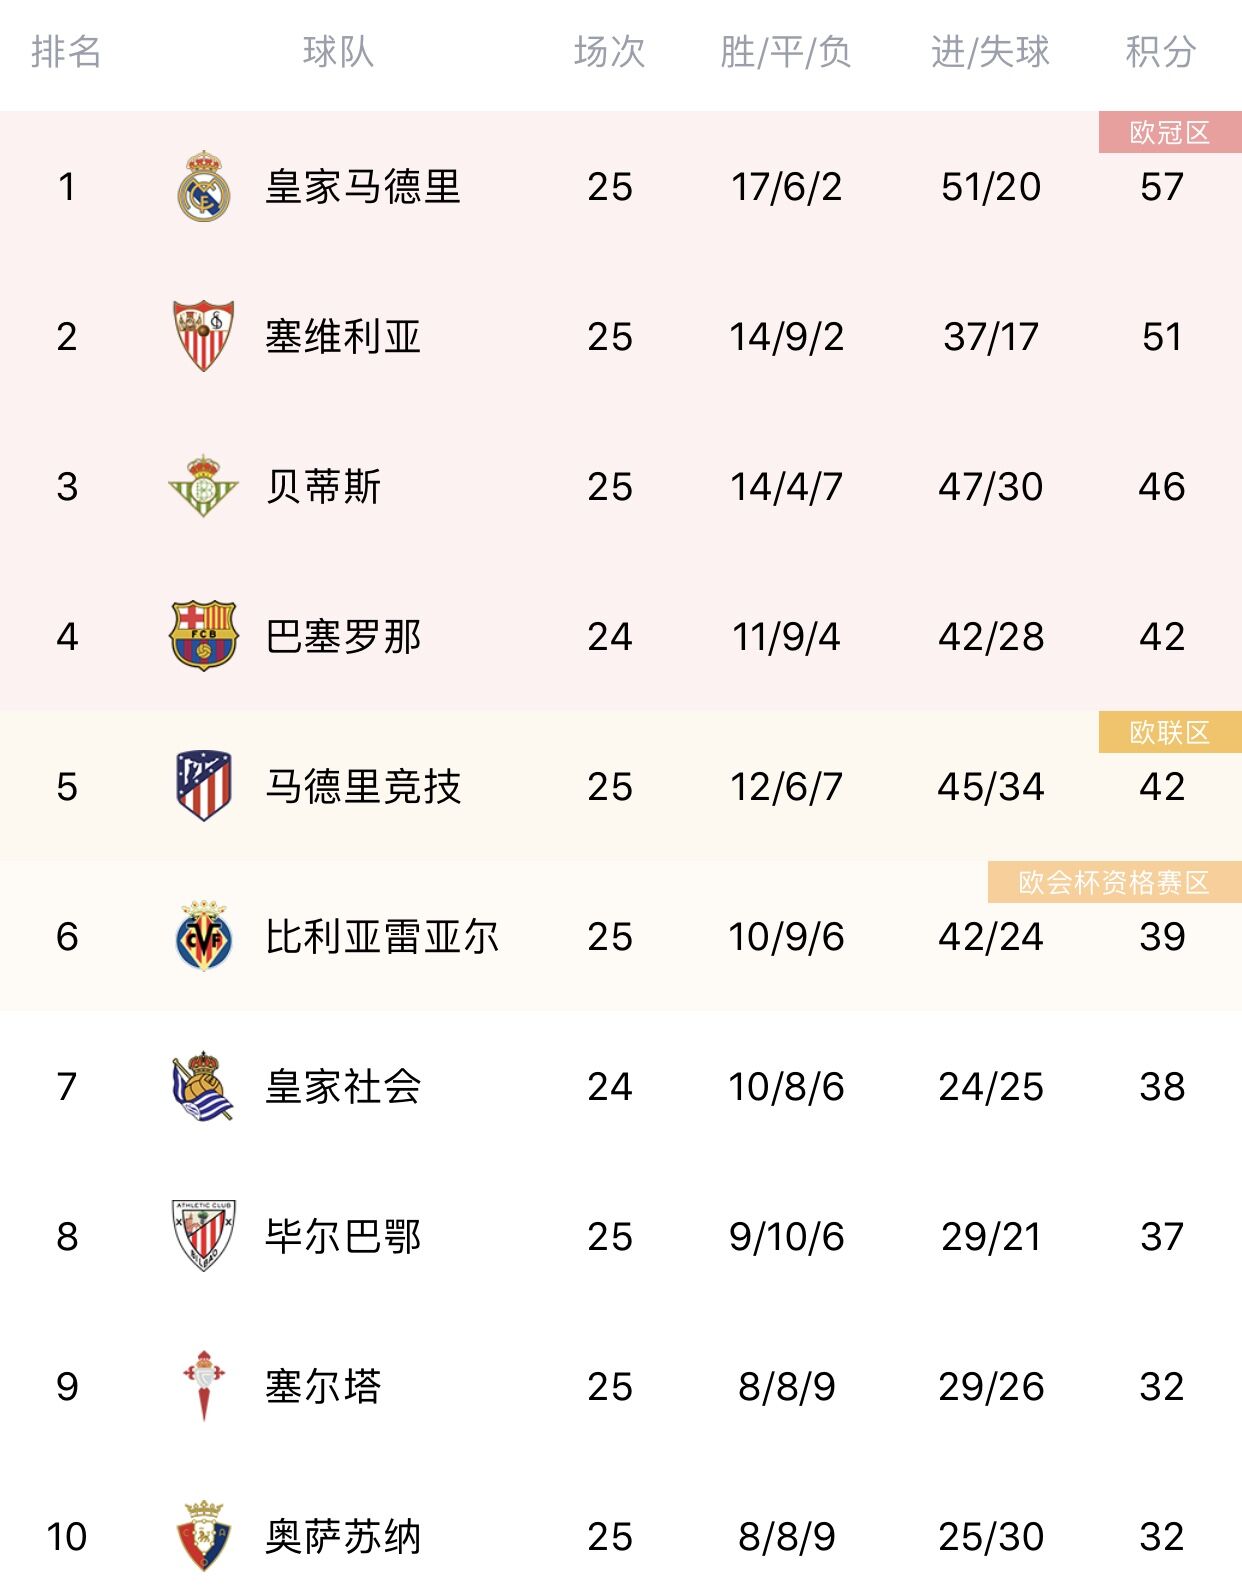Screen dimensions: 1242x1594
Task: Select the 进/失球 column header
Action: [x=990, y=52]
